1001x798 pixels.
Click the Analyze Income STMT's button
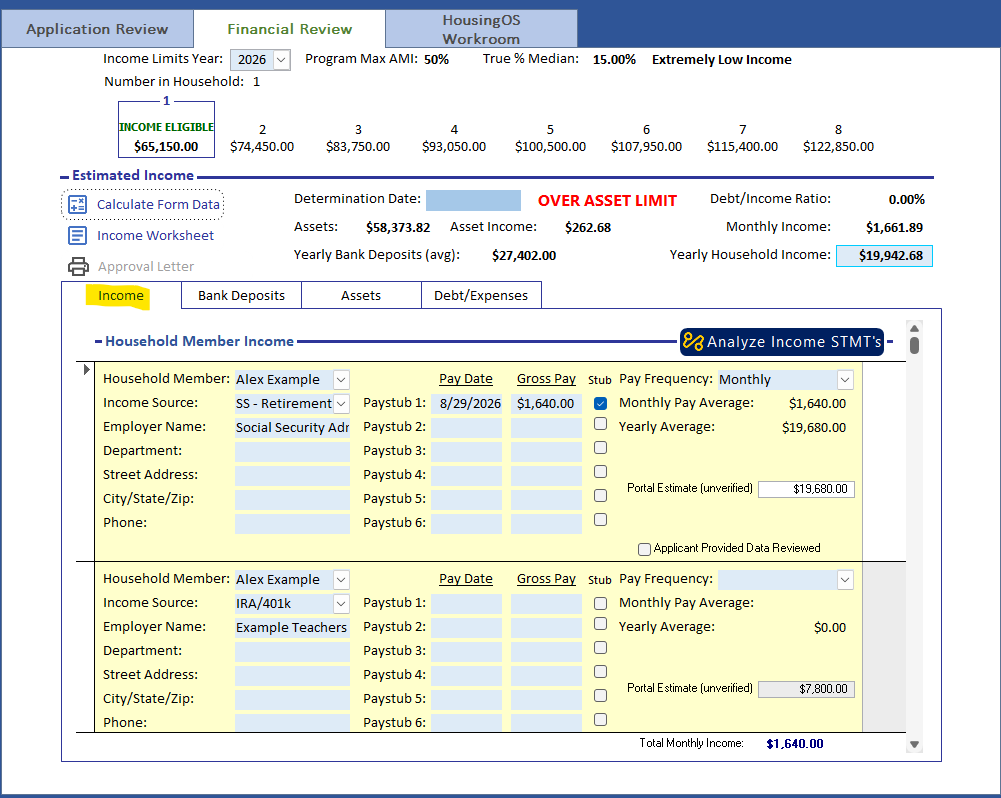coord(782,342)
